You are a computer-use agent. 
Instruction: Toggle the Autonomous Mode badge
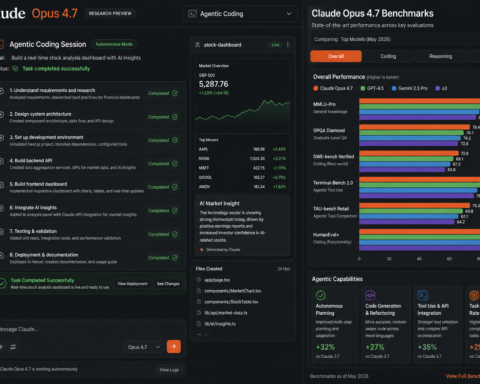click(114, 44)
